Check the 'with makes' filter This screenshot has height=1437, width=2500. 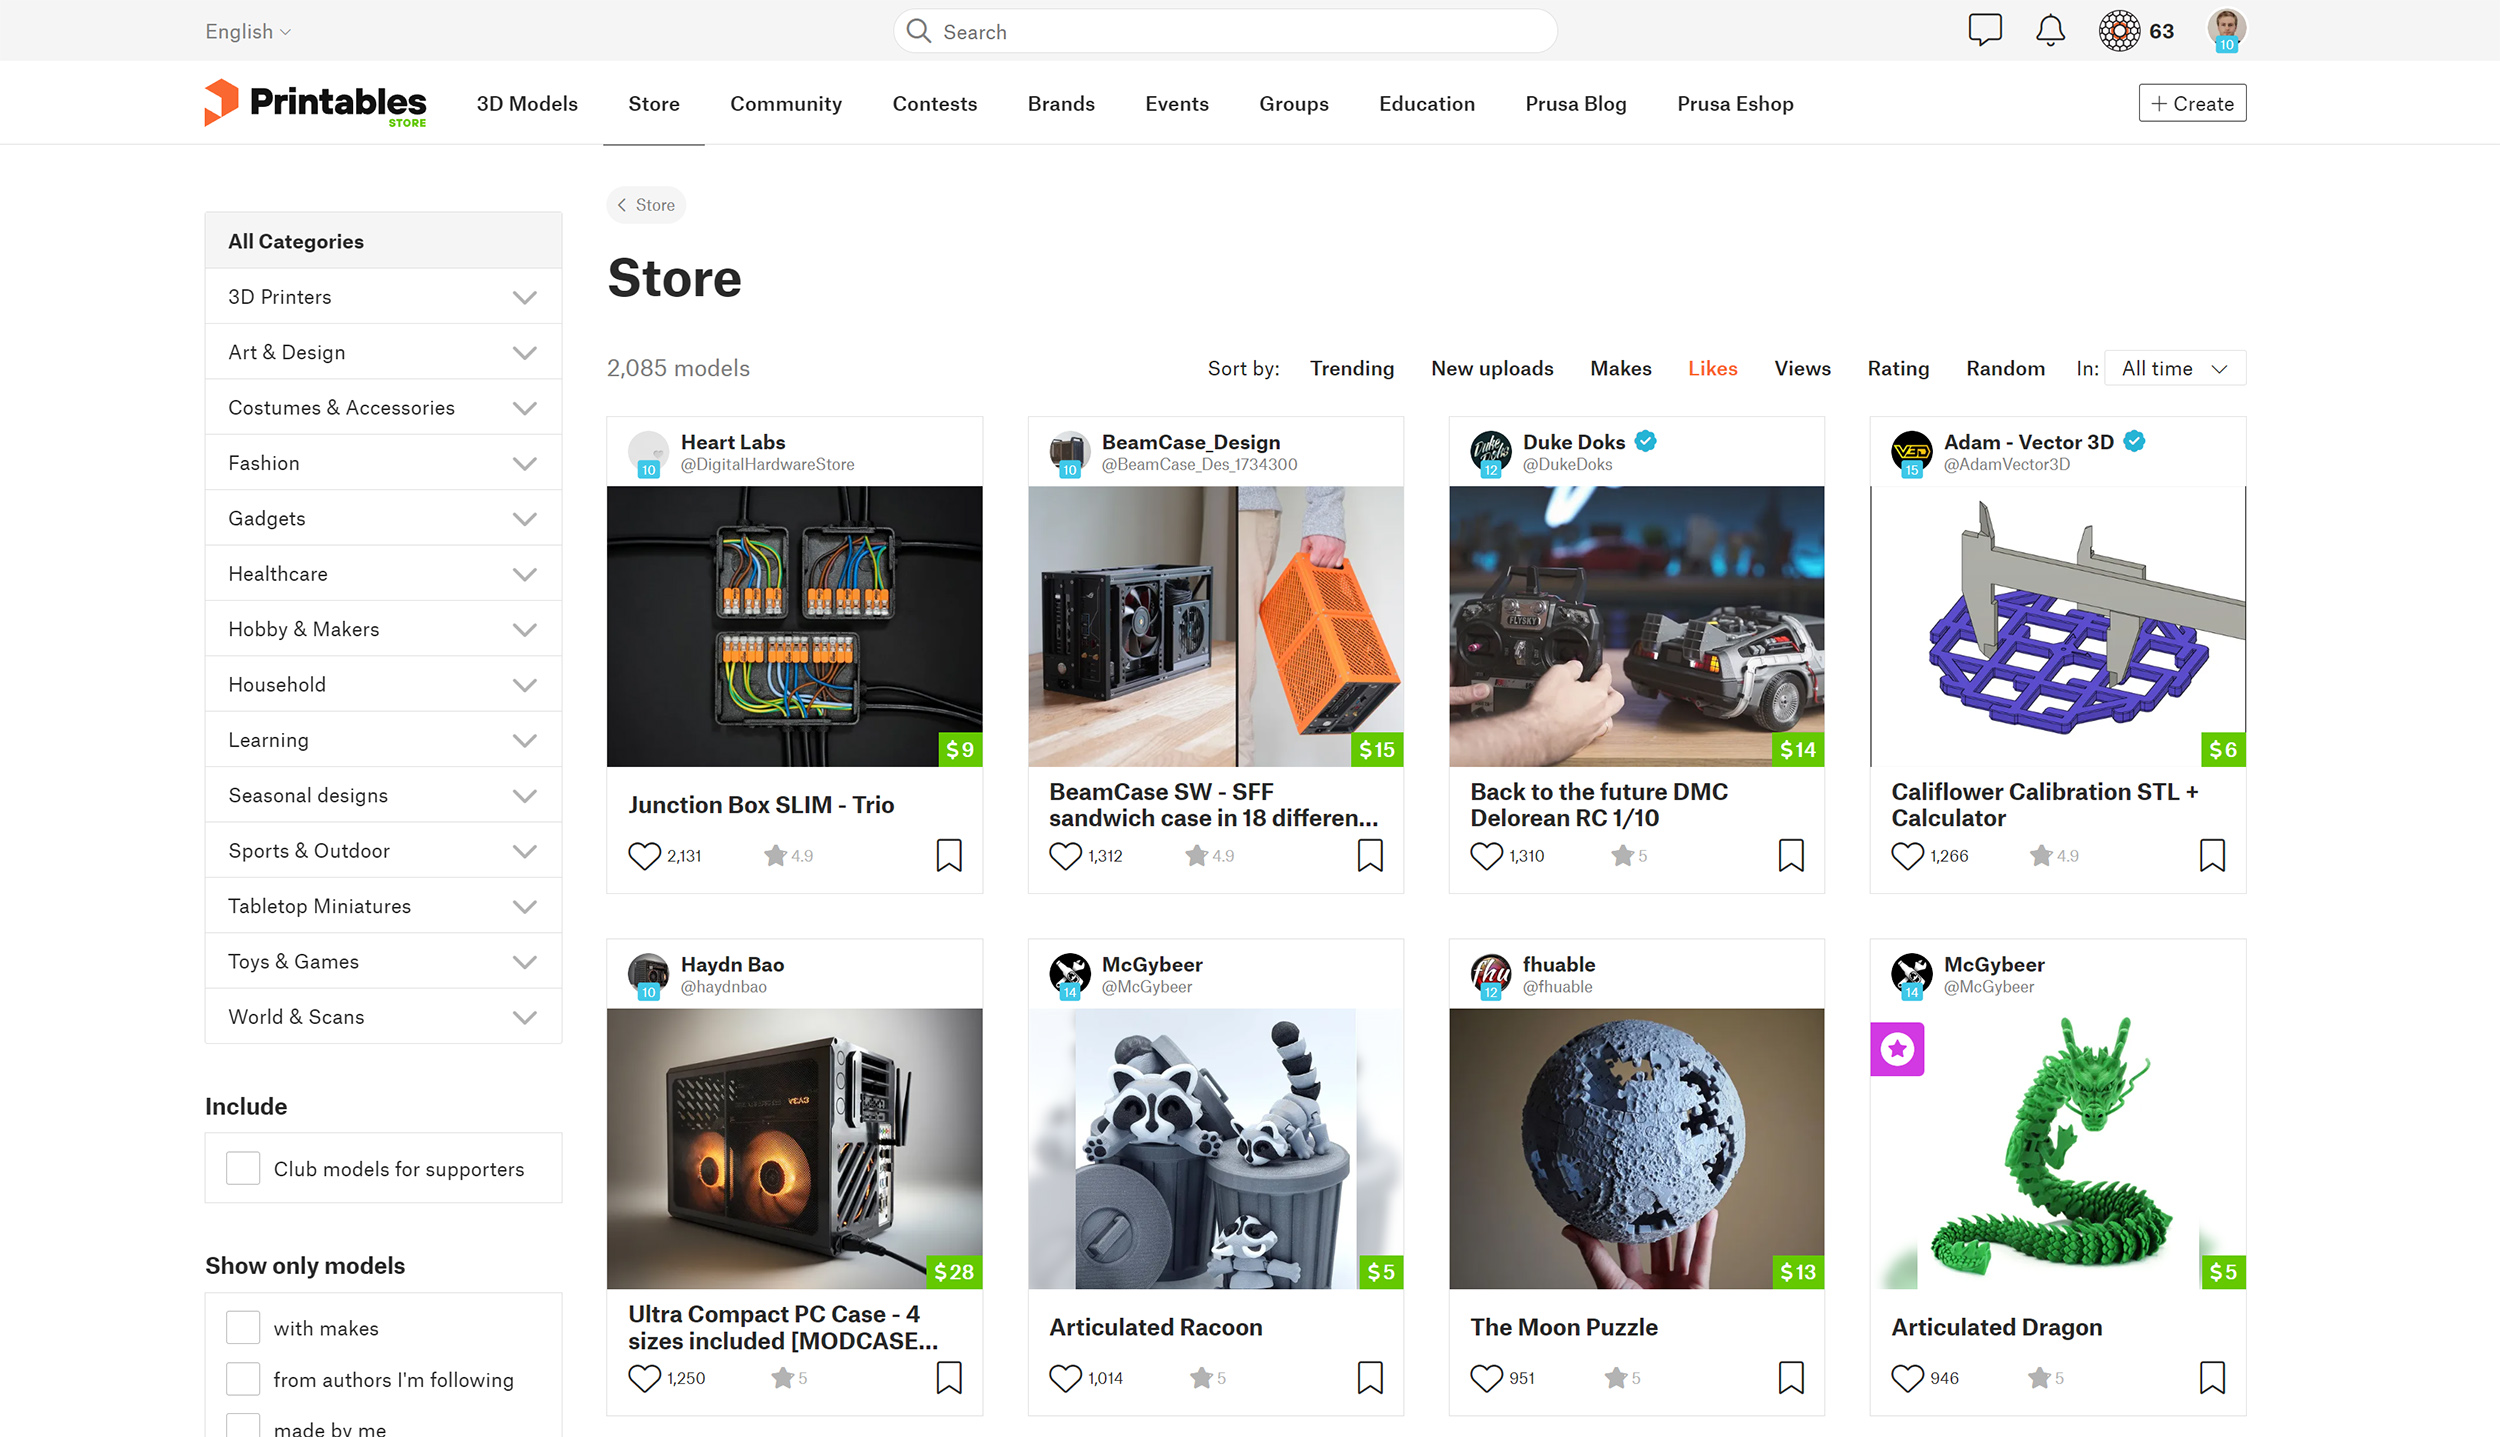pyautogui.click(x=243, y=1328)
